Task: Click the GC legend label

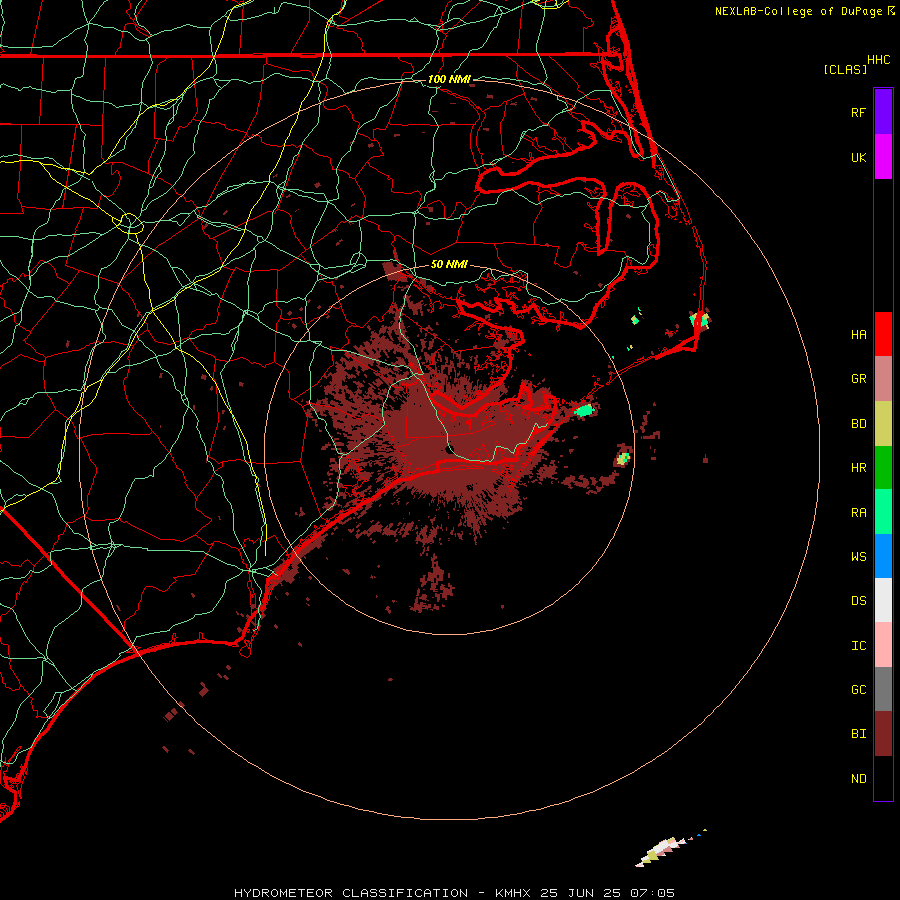Action: (858, 689)
